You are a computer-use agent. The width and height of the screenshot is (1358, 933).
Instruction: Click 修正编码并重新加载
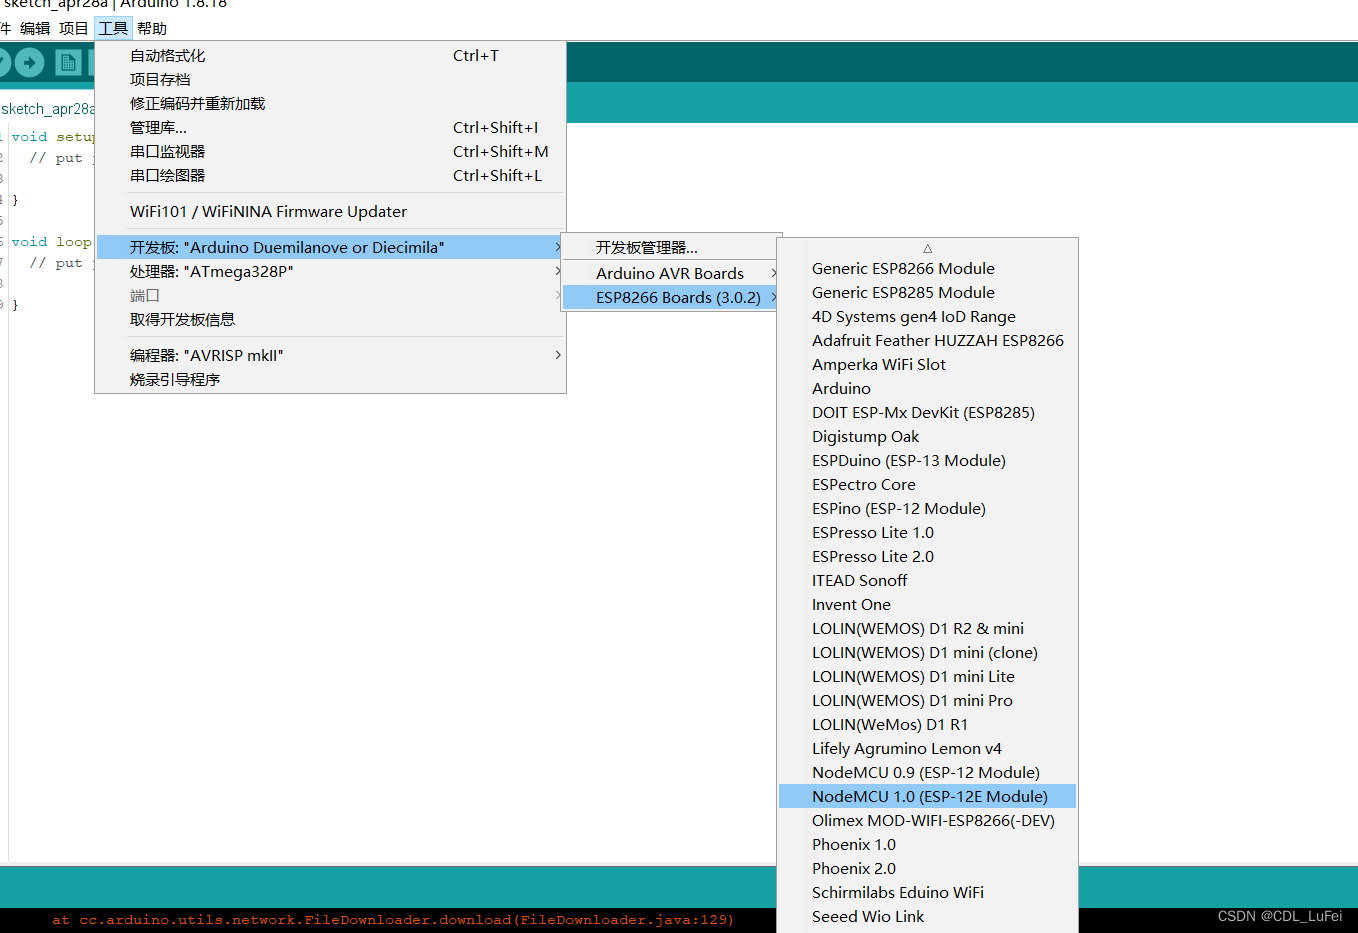(x=331, y=104)
